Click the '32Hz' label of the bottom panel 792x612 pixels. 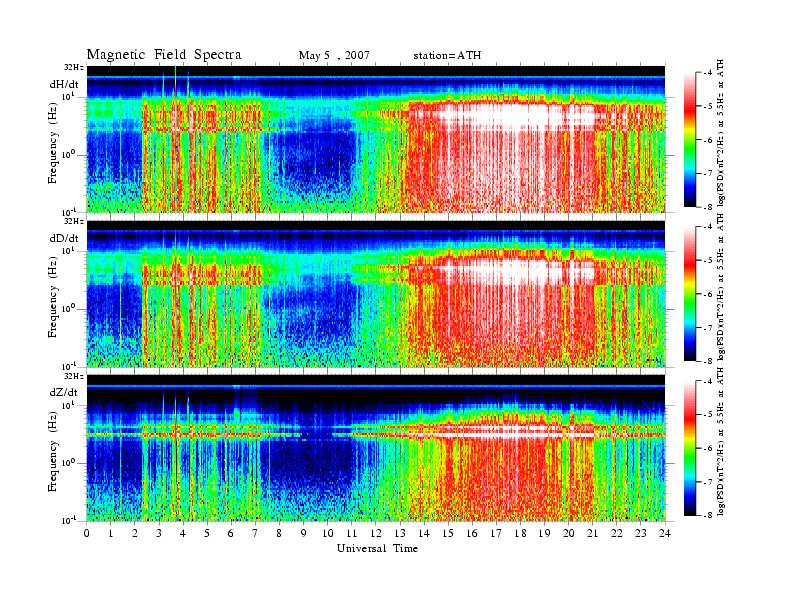pos(74,376)
